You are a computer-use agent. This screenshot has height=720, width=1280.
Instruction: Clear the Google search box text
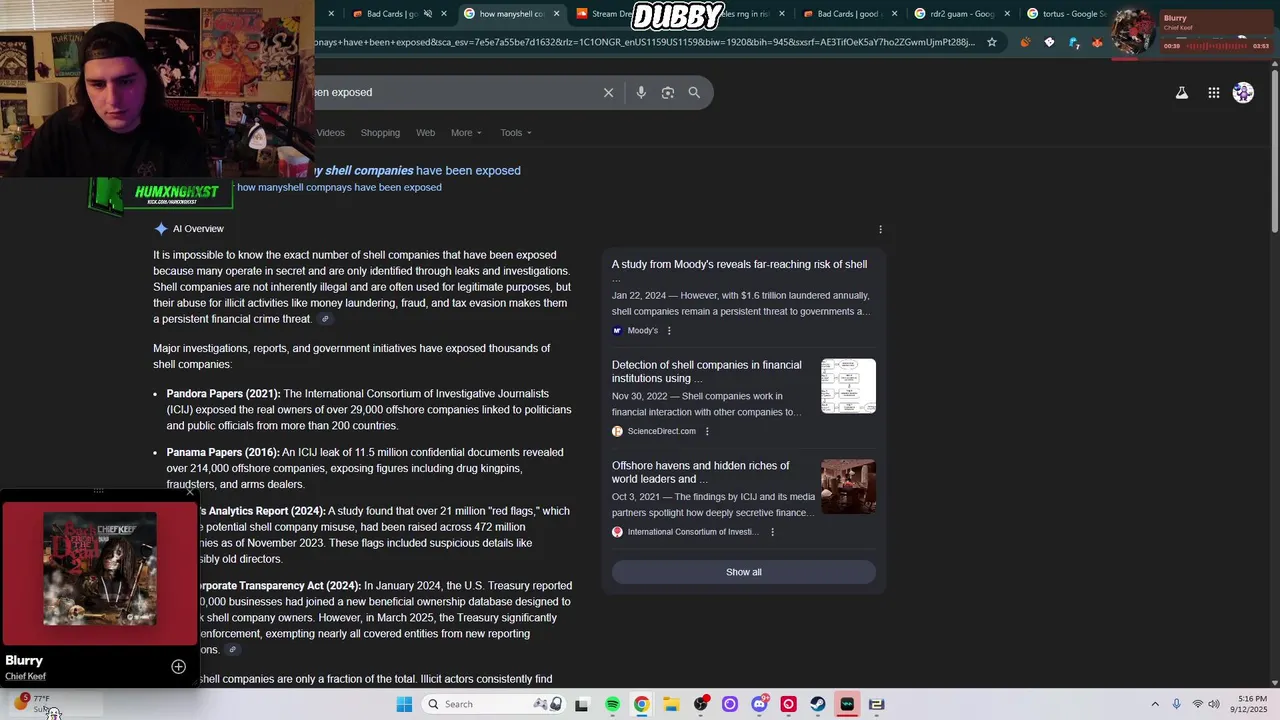(608, 92)
